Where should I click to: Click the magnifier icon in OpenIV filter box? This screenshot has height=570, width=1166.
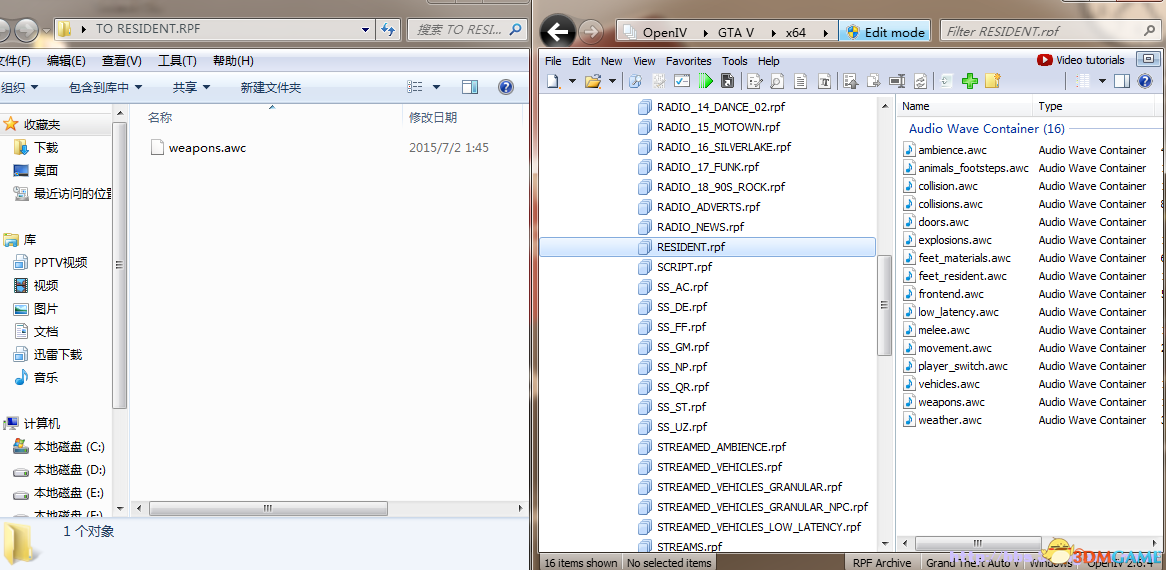pyautogui.click(x=1150, y=31)
